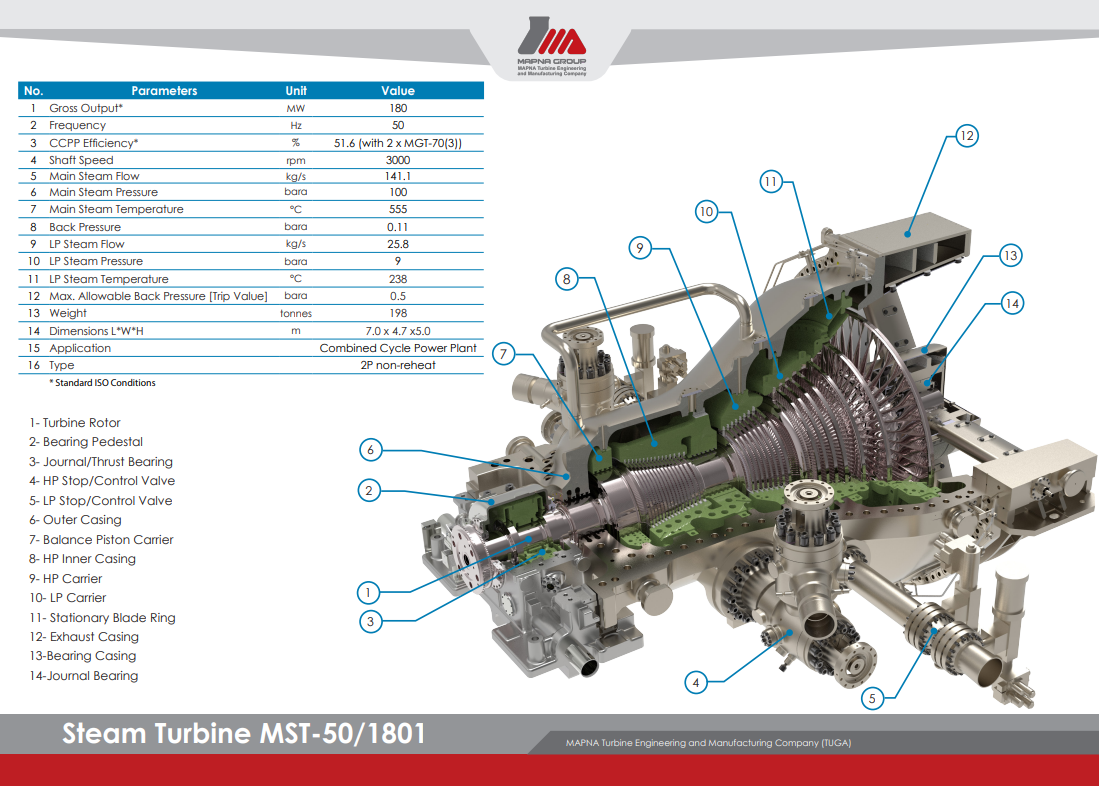
Task: Click callout circle number 10
Action: [x=706, y=212]
